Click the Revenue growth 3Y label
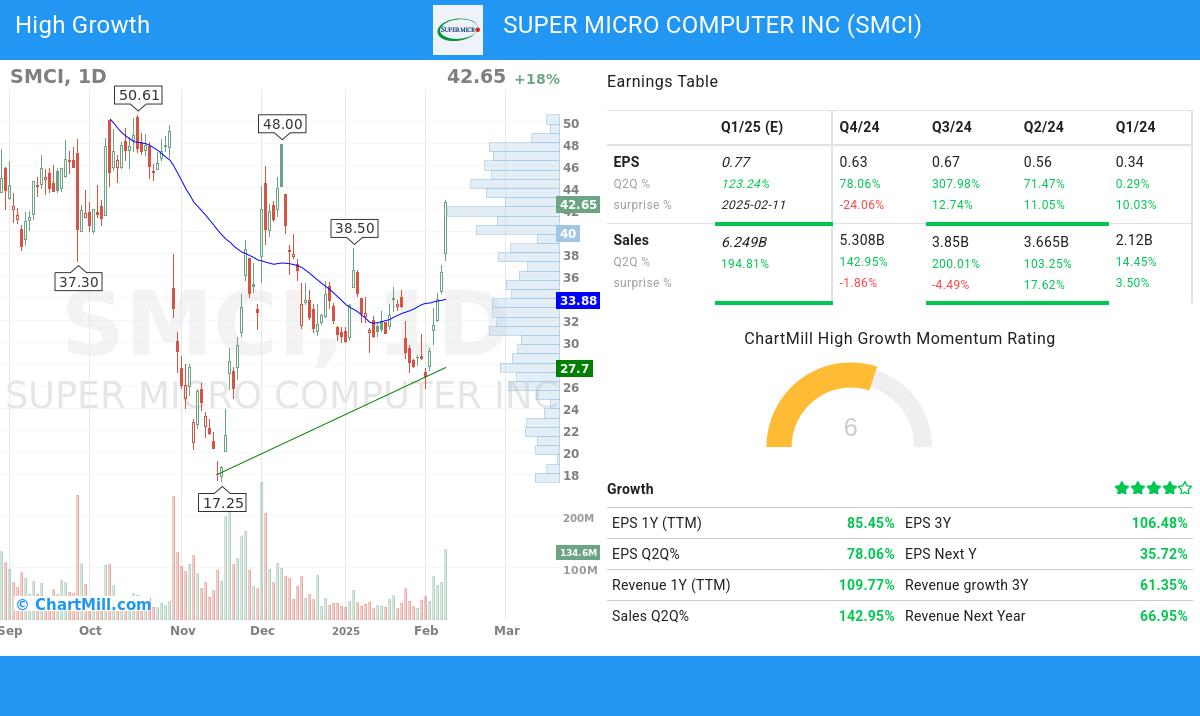 coord(967,585)
